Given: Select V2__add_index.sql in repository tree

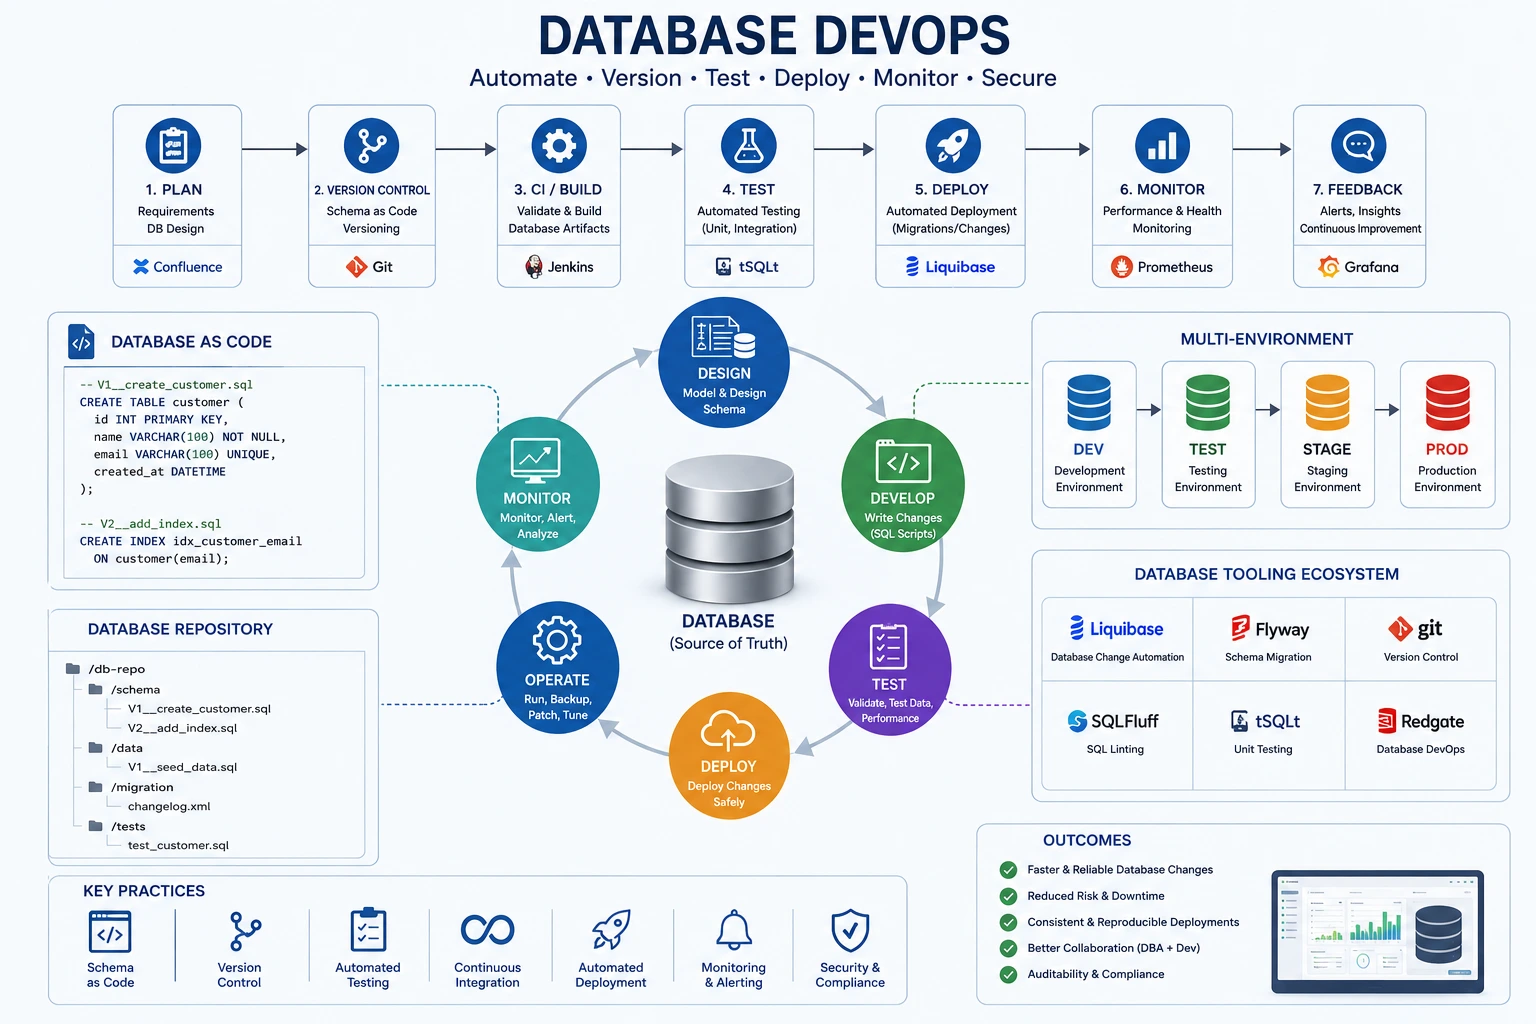Looking at the screenshot, I should (x=182, y=728).
